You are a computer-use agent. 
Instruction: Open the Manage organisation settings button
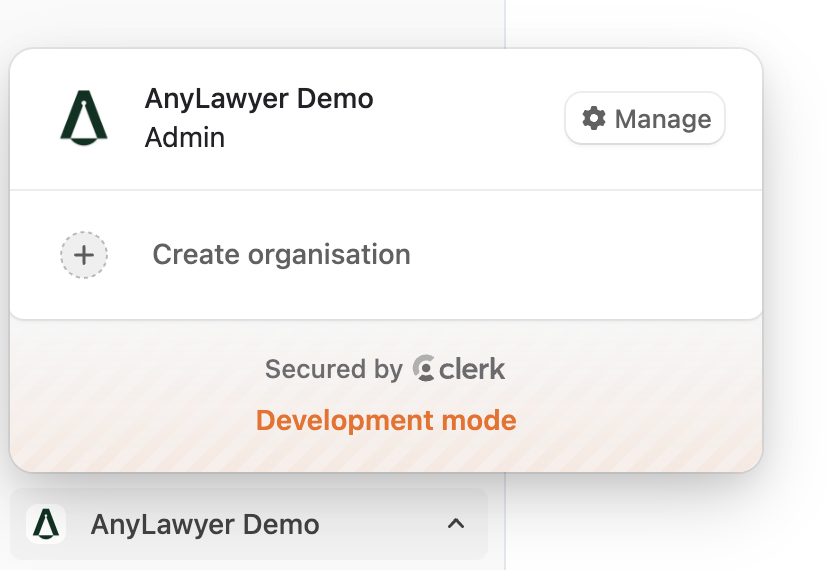(x=645, y=119)
